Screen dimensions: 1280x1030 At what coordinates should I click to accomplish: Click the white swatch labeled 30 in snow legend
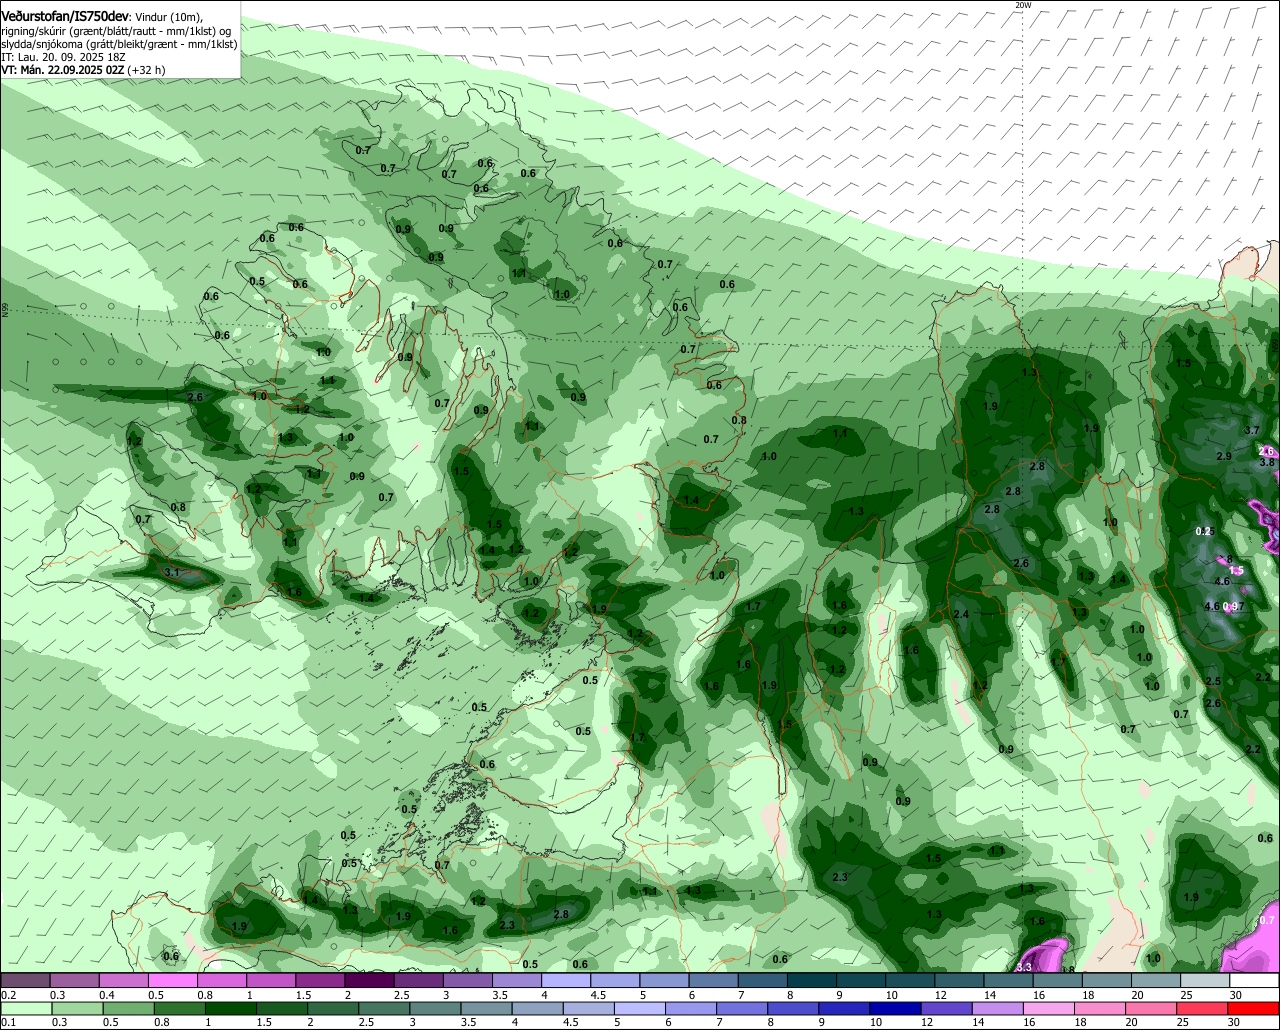pos(1255,981)
